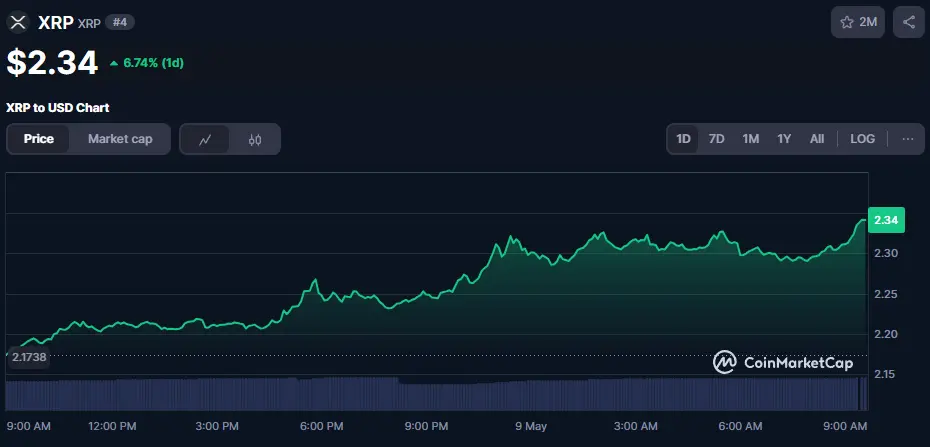Screen dimensions: 930x447
Task: Click the green 2.34 current price label
Action: coord(886,221)
